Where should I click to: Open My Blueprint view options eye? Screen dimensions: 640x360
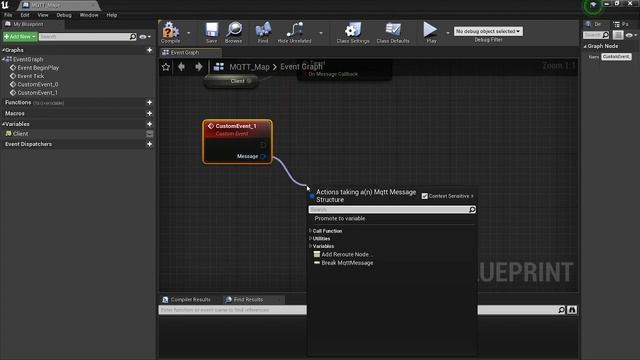(144, 37)
